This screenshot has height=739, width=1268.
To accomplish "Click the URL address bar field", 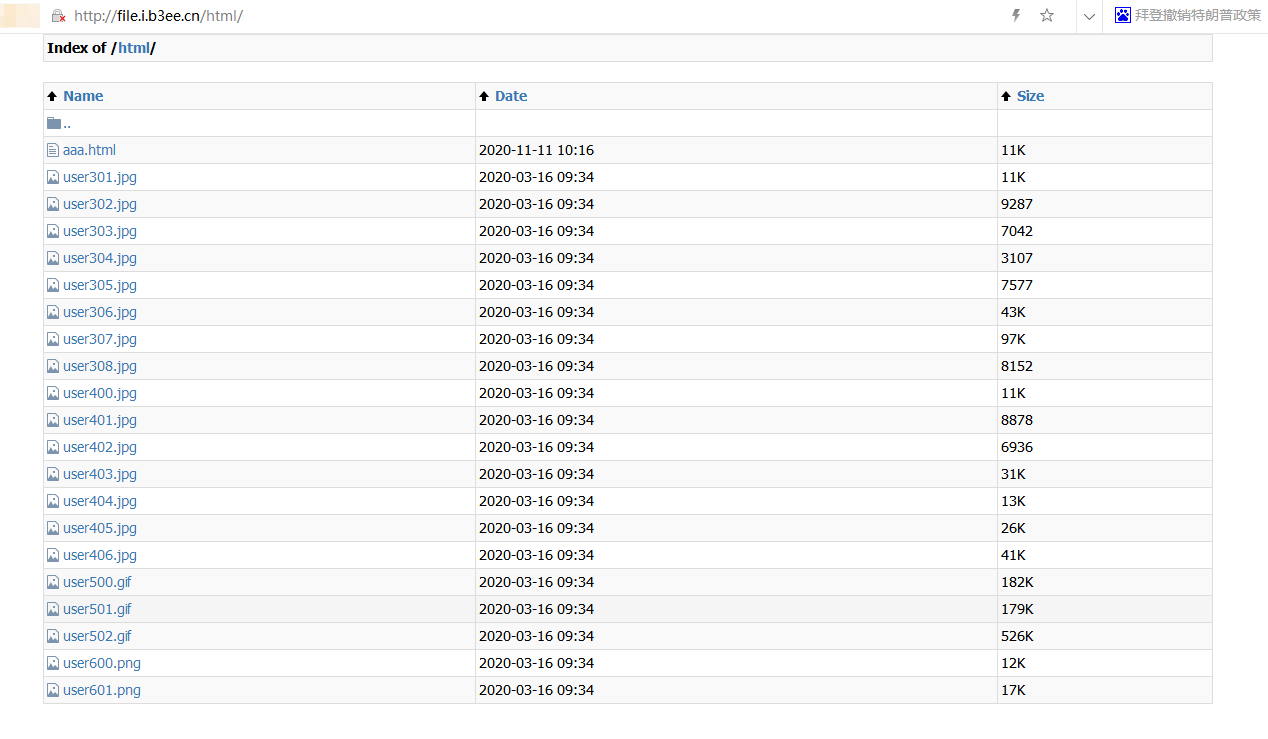I will point(500,16).
